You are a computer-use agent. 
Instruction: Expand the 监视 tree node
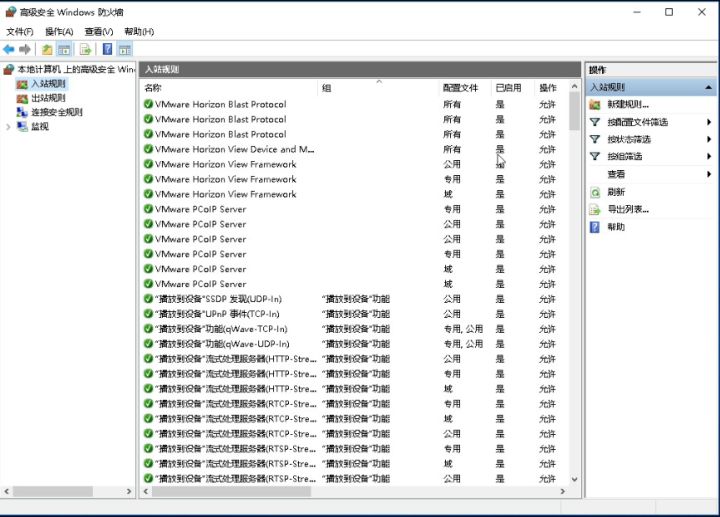(x=8, y=127)
